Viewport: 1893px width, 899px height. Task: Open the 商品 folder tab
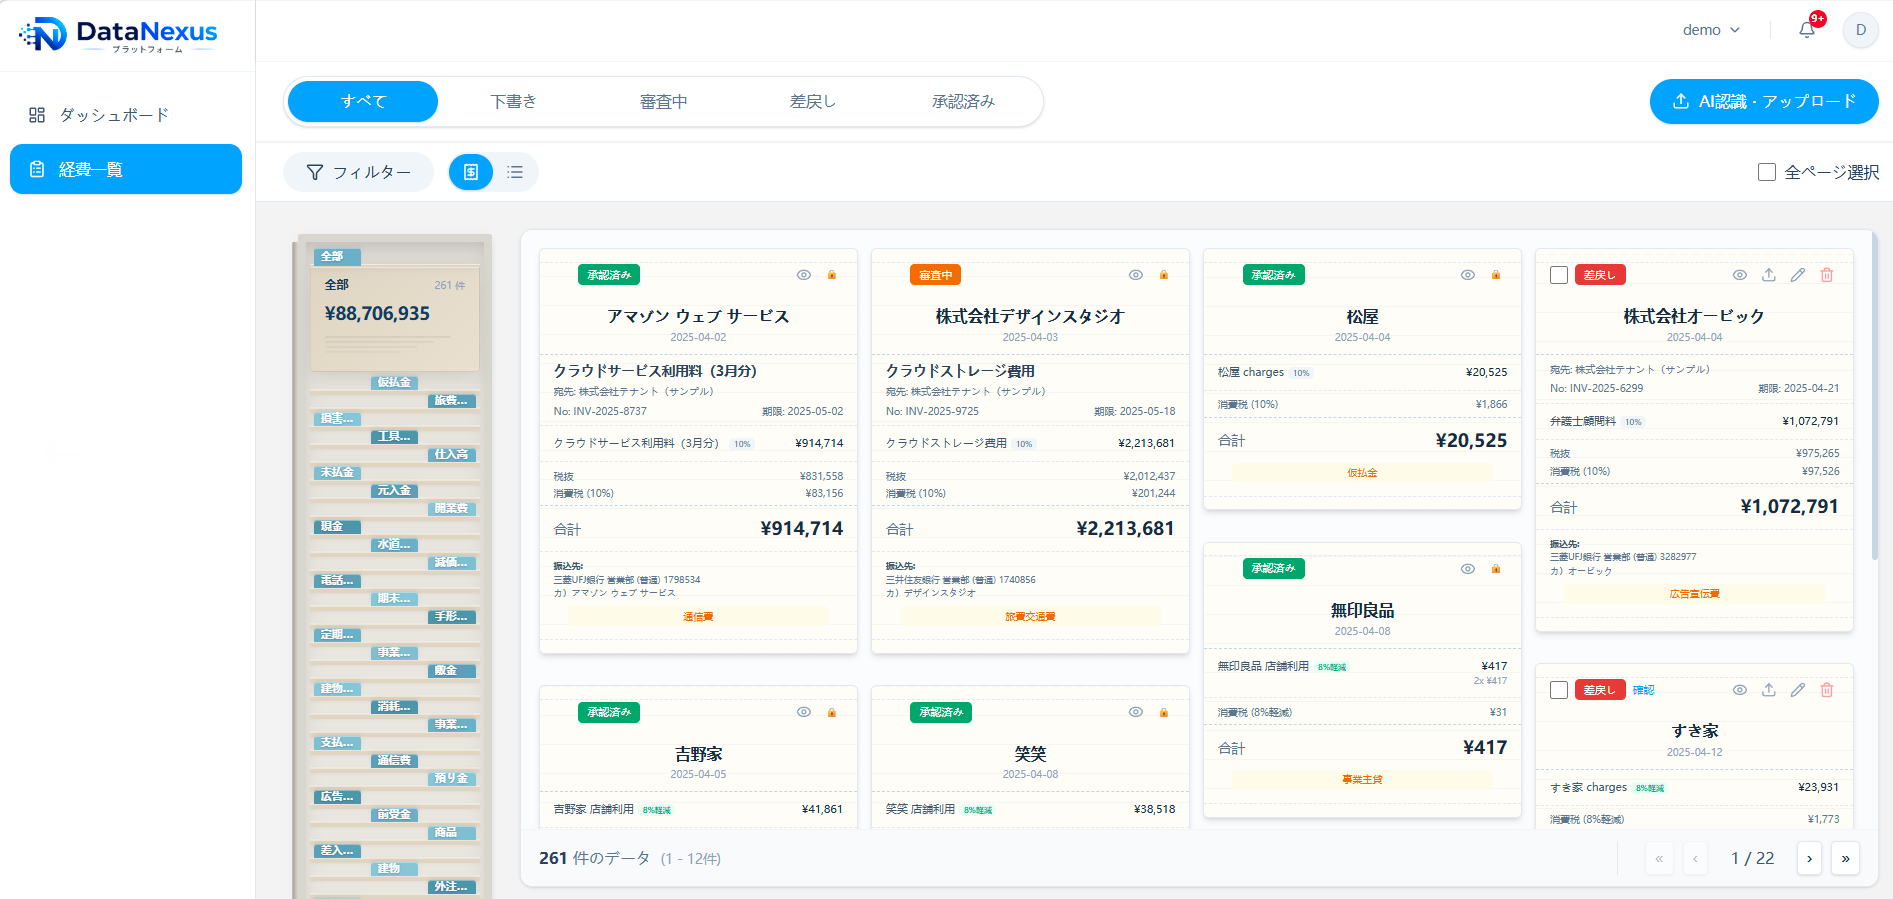pos(452,832)
